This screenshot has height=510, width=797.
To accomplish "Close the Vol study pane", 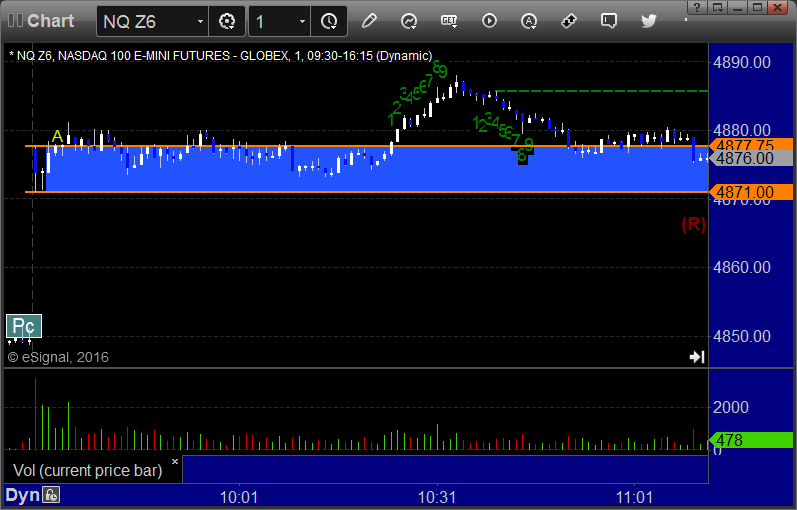I will pyautogui.click(x=174, y=462).
